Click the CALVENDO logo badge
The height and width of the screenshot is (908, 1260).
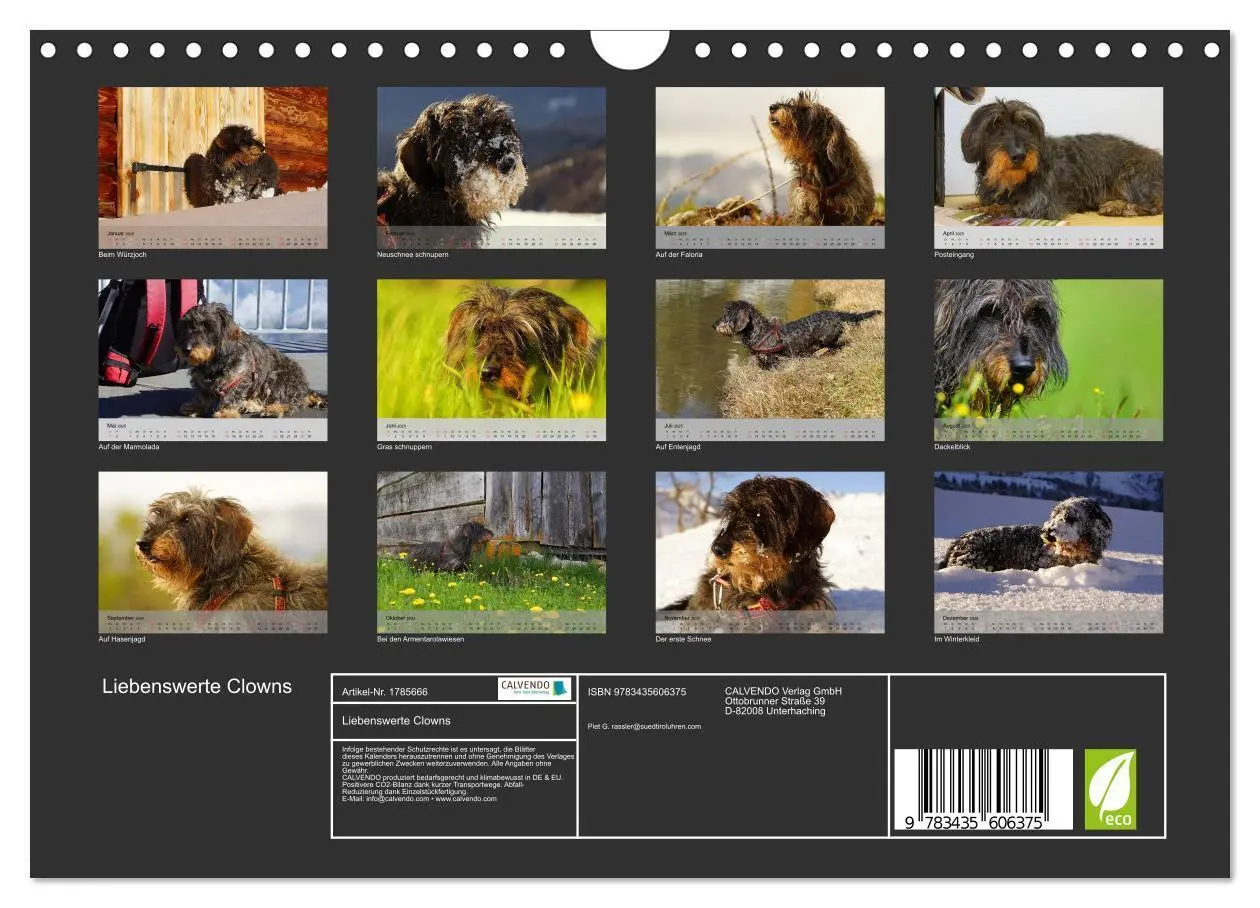point(535,688)
